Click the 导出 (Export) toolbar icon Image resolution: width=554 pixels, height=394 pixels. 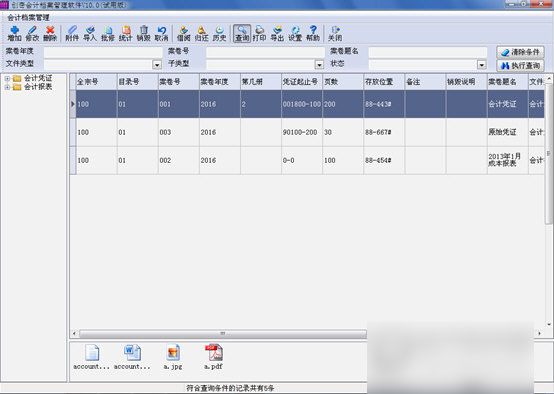tap(277, 33)
